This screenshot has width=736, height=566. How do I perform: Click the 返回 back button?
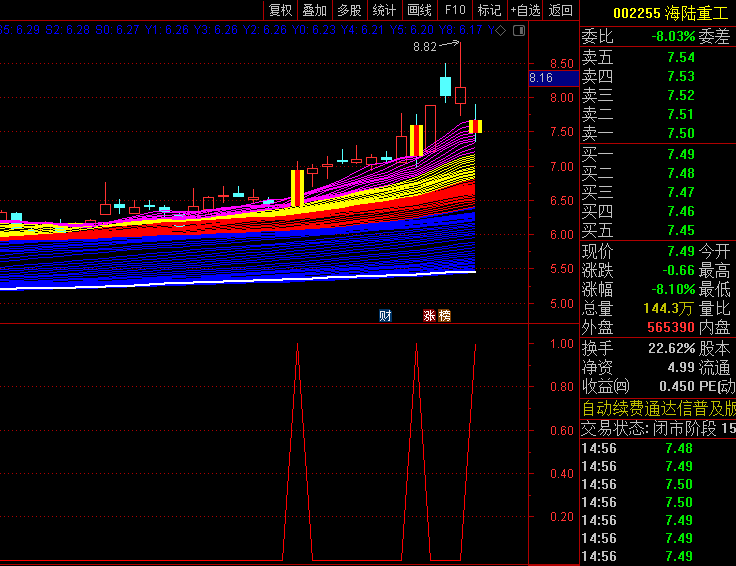click(x=561, y=10)
